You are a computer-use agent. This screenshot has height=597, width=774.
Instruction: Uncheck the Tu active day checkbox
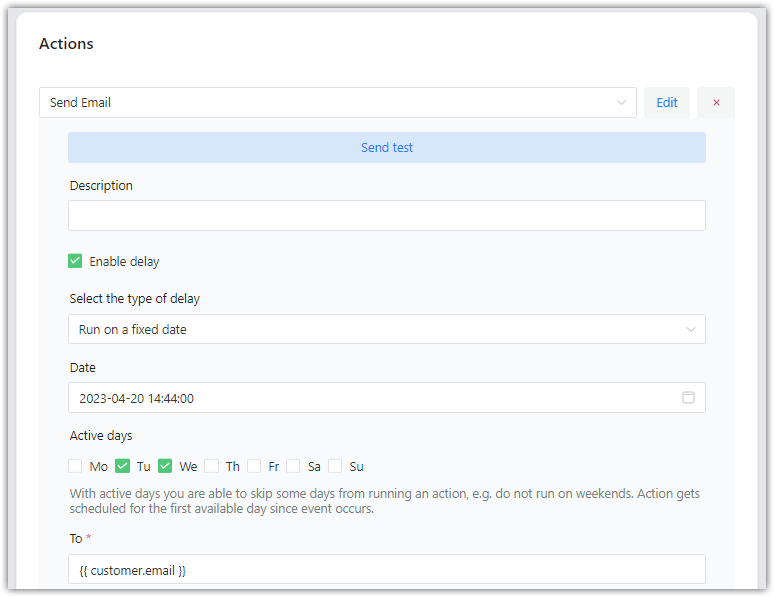coord(122,466)
